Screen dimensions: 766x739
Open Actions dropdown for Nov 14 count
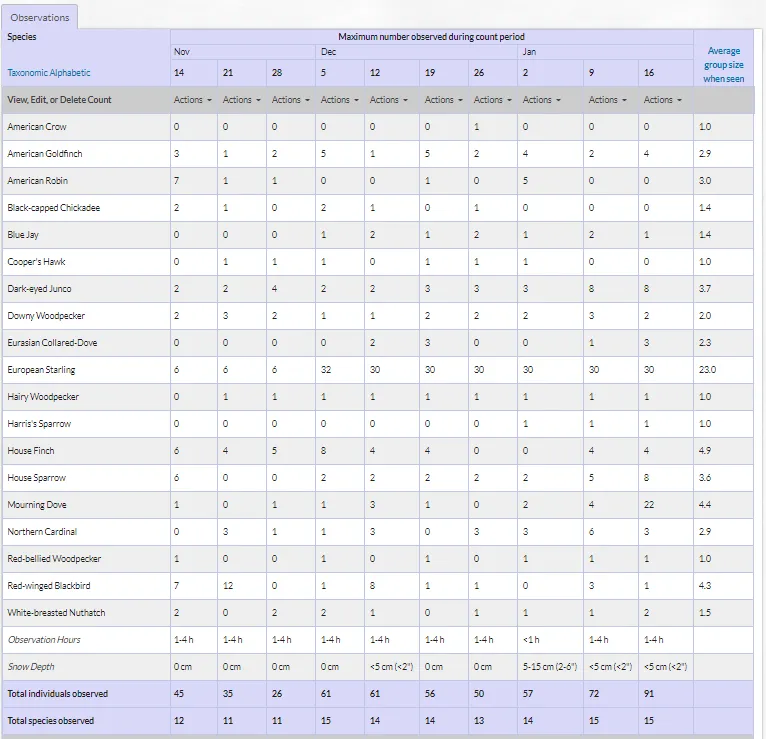[193, 100]
